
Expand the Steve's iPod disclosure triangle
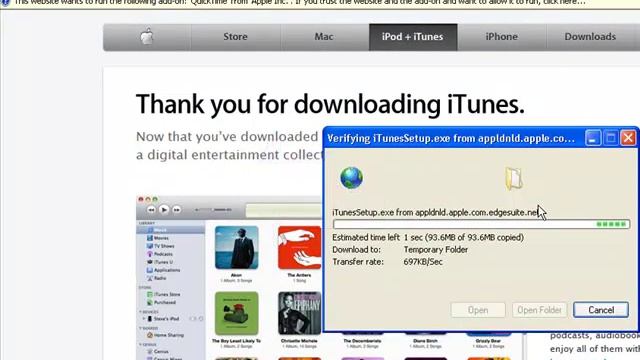click(143, 319)
